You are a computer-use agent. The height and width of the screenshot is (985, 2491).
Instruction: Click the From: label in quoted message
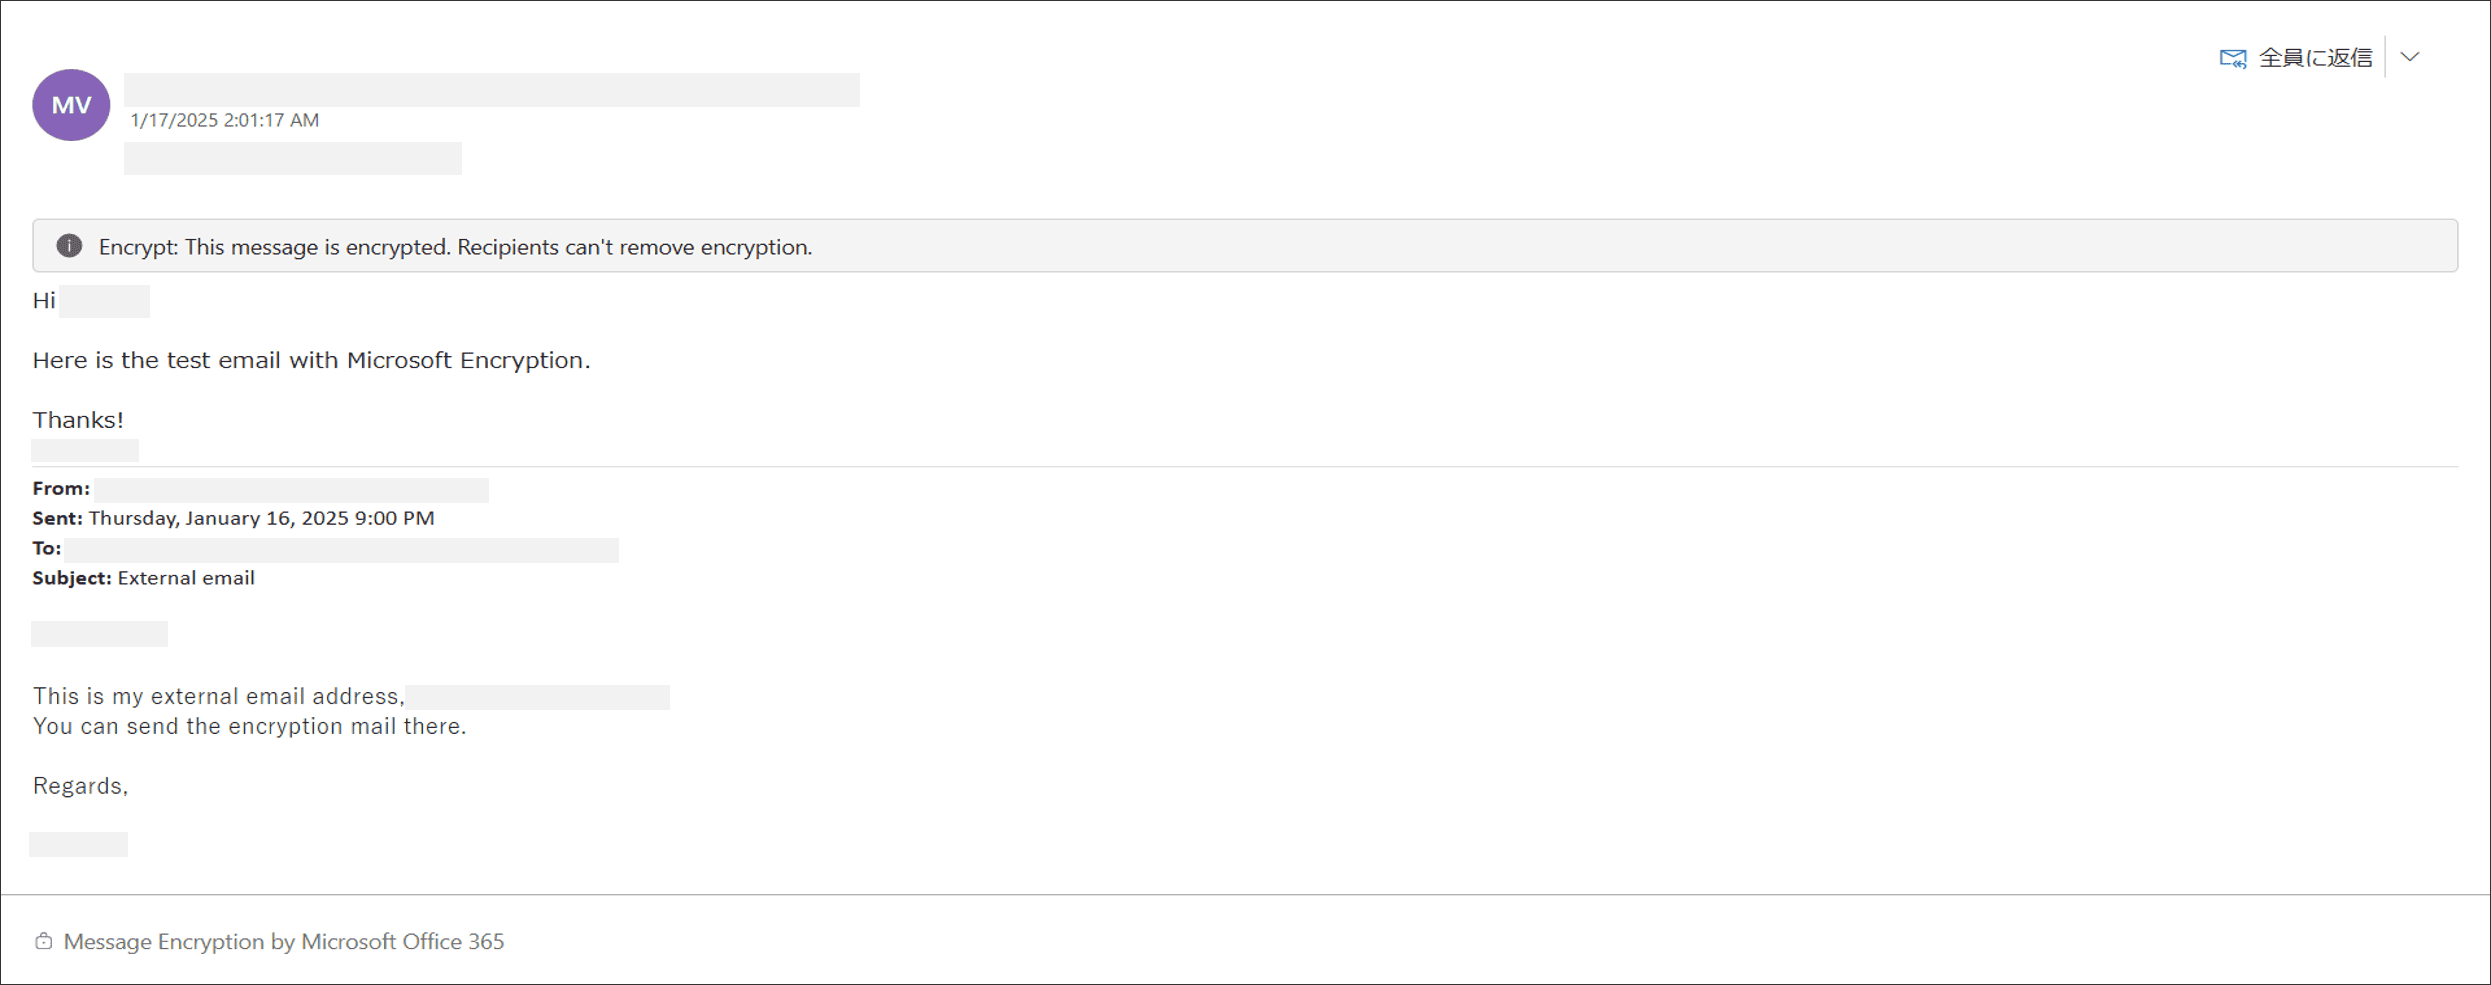(x=61, y=488)
